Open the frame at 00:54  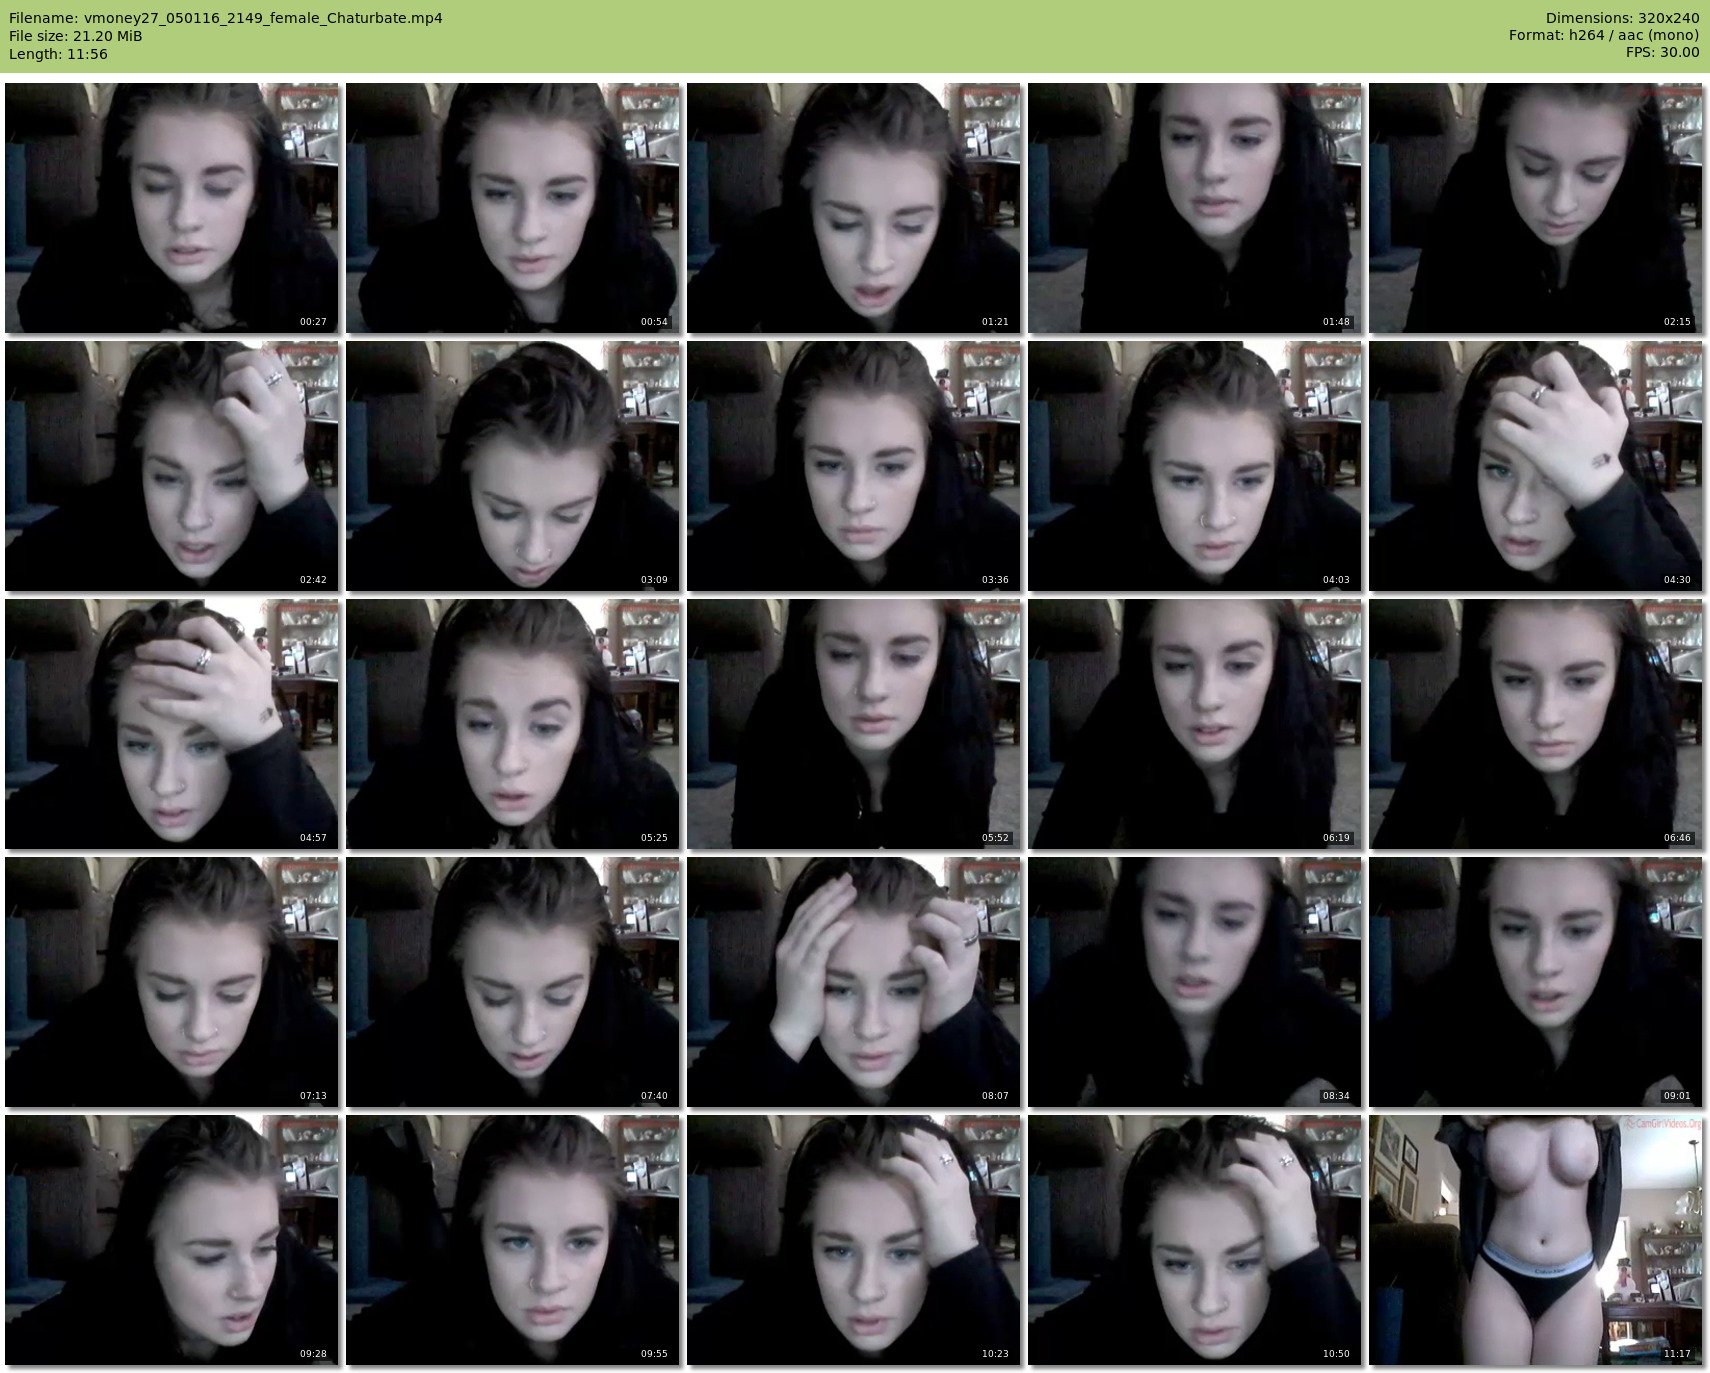tap(513, 208)
